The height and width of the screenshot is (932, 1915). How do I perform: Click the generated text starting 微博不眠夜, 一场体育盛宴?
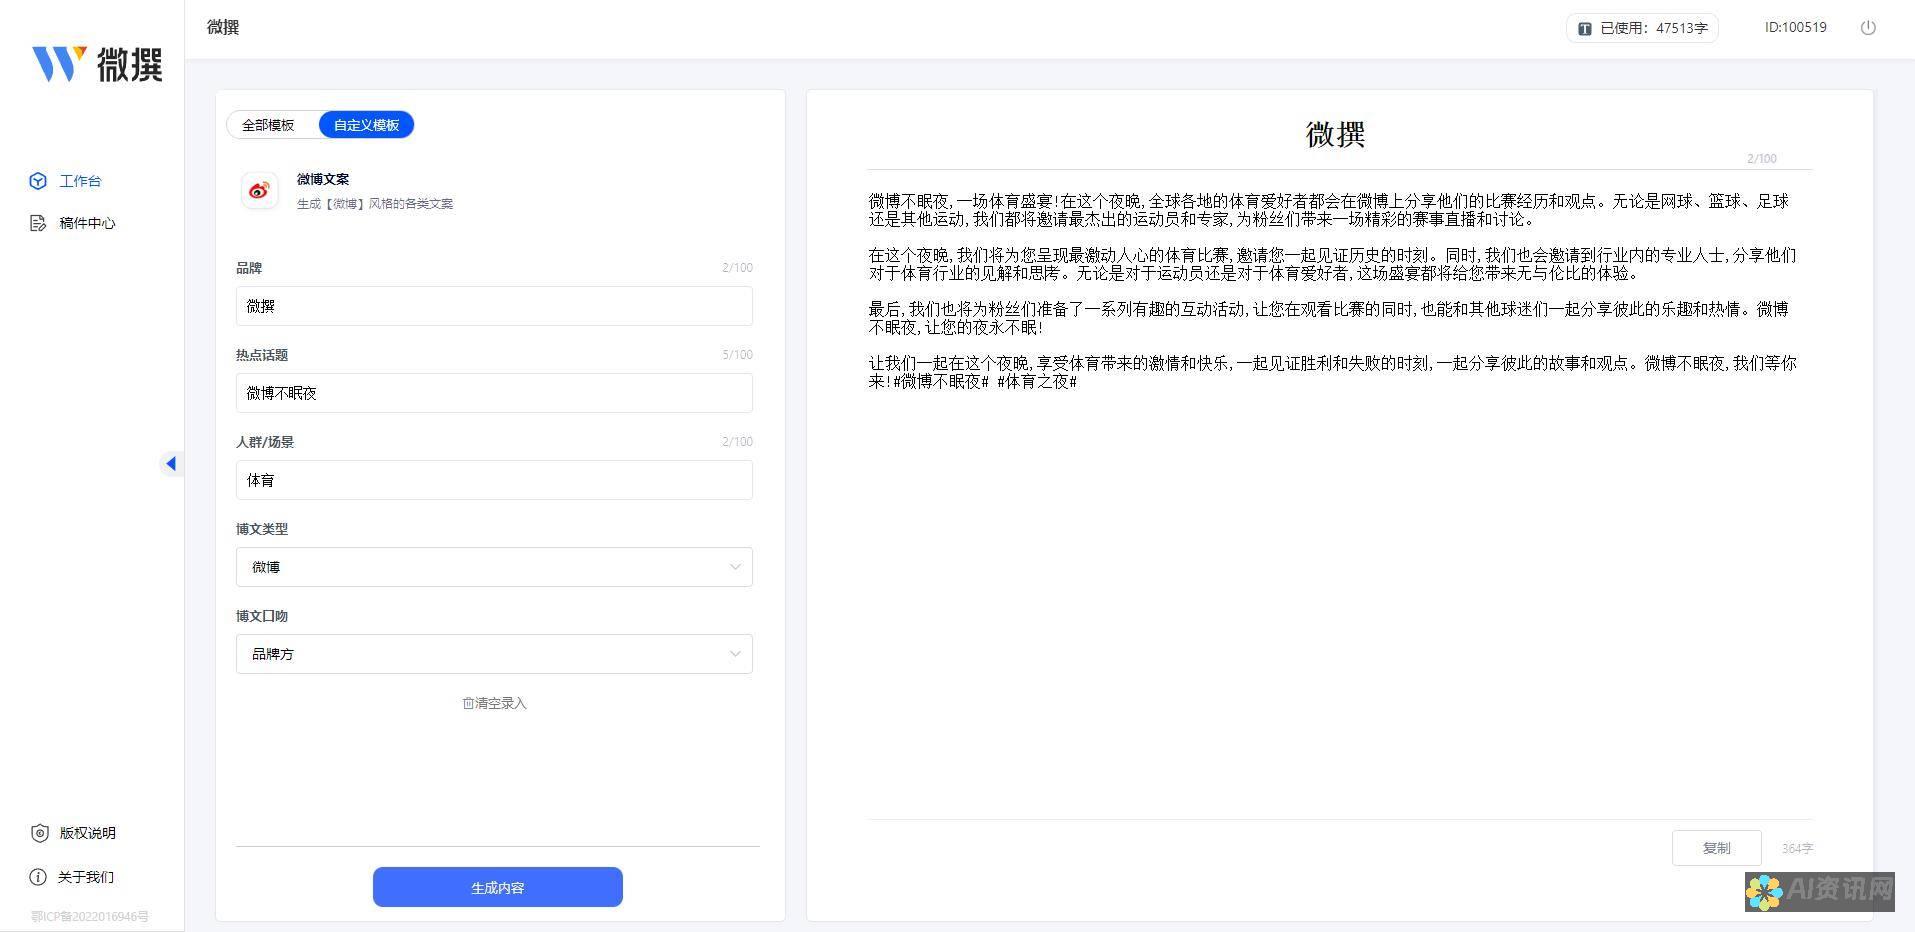pos(1329,210)
